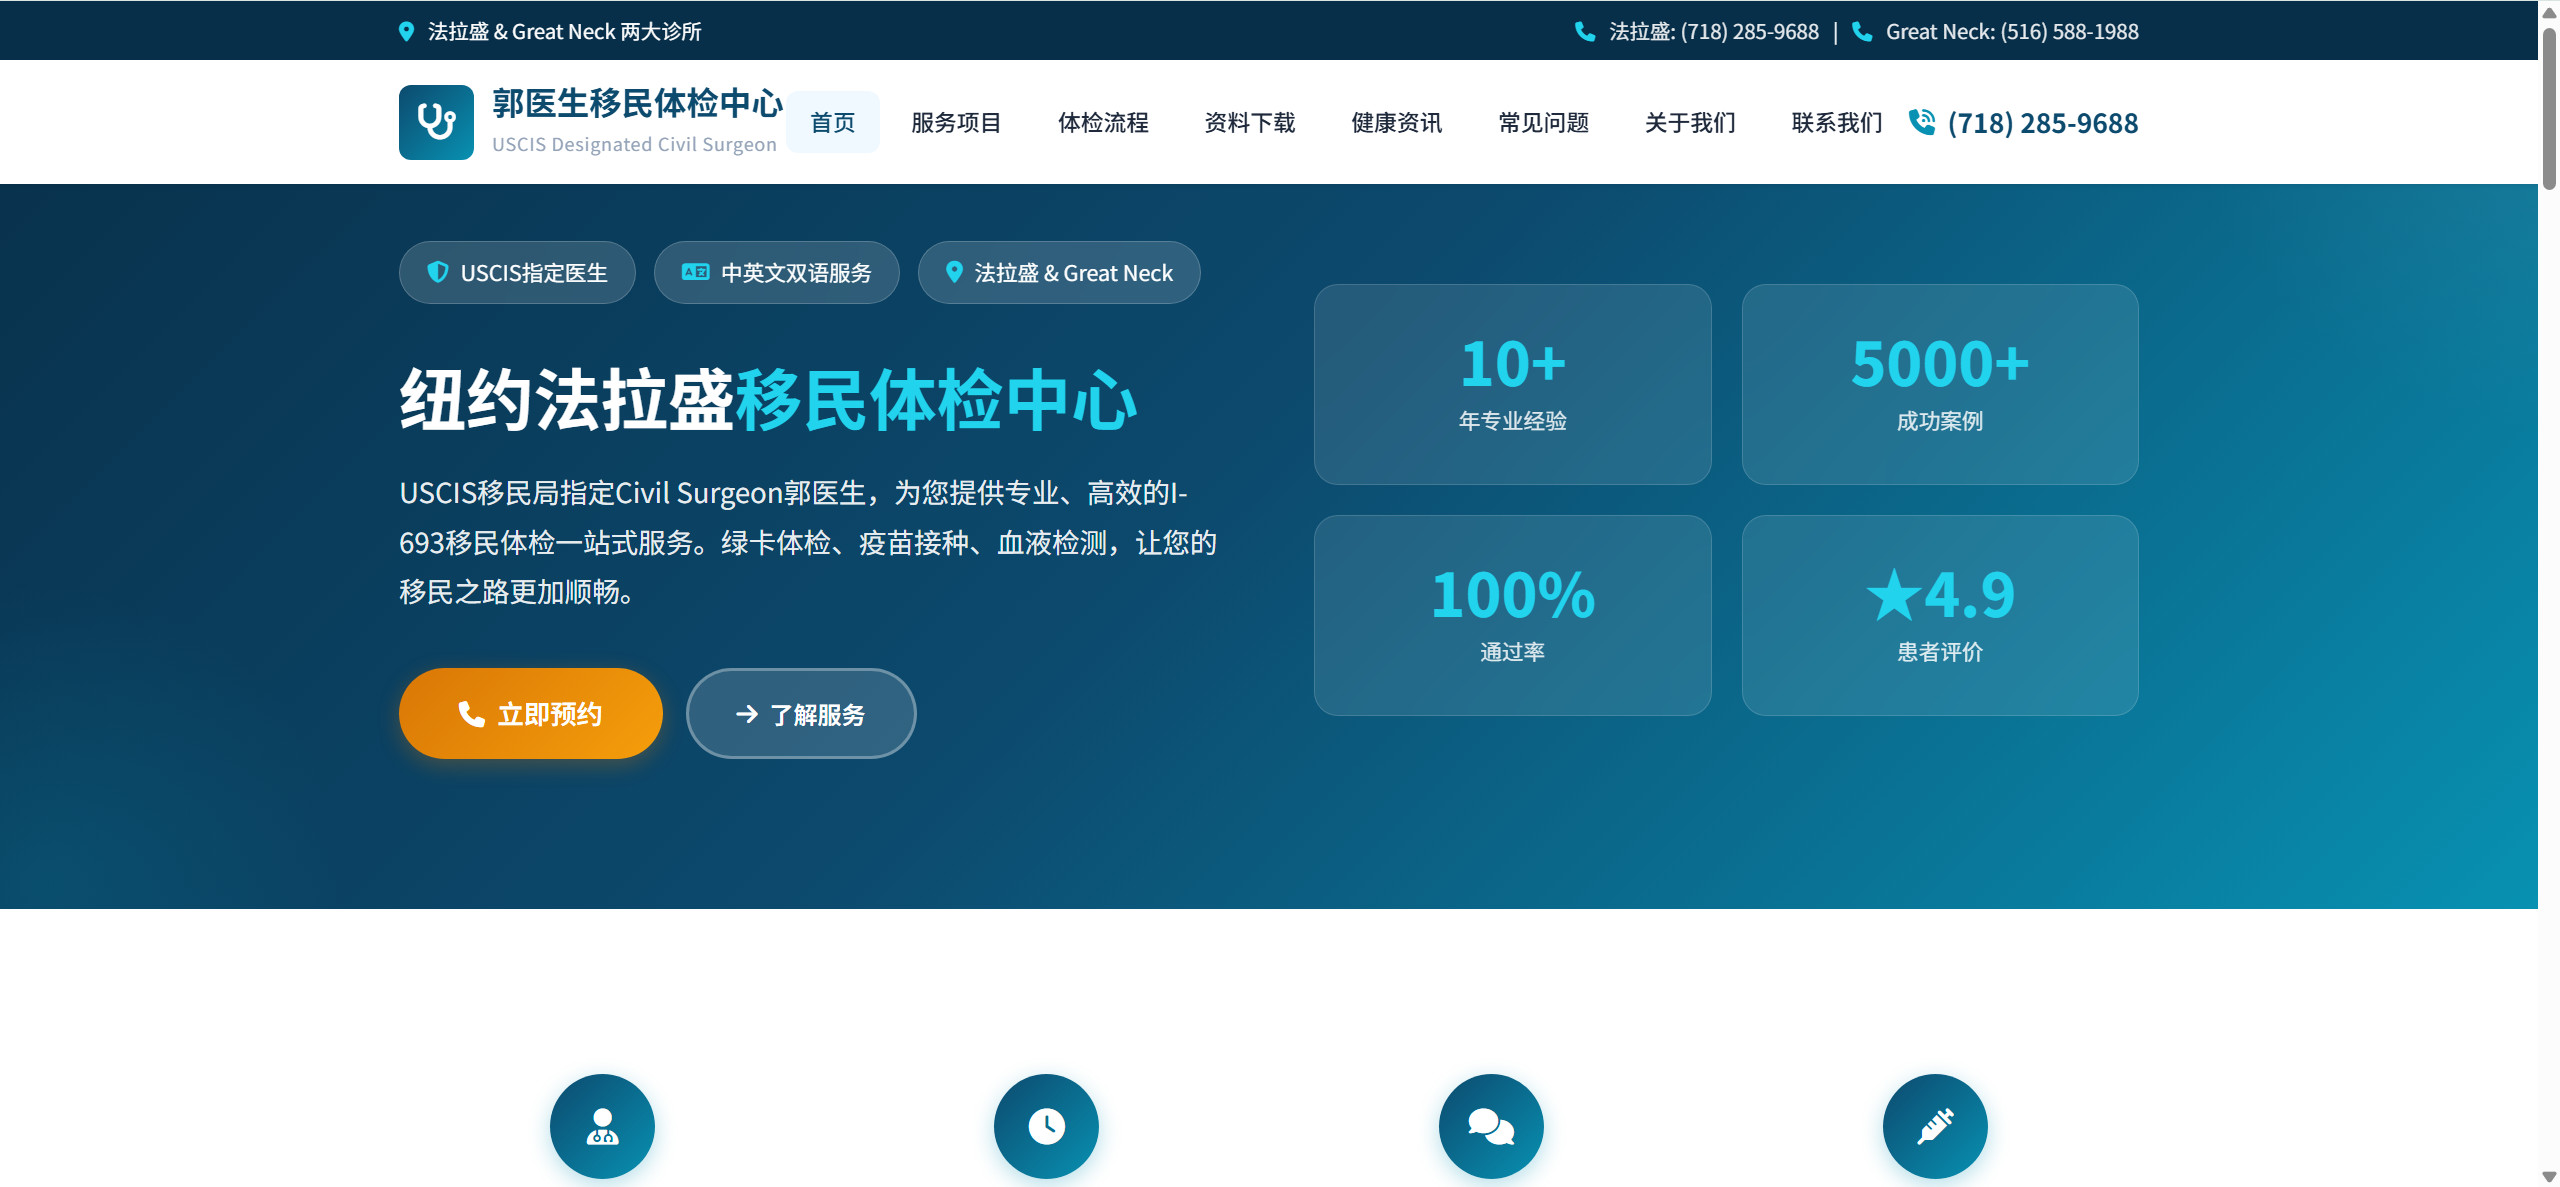This screenshot has width=2560, height=1187.
Task: Open 资料下载 nav item
Action: coord(1250,122)
